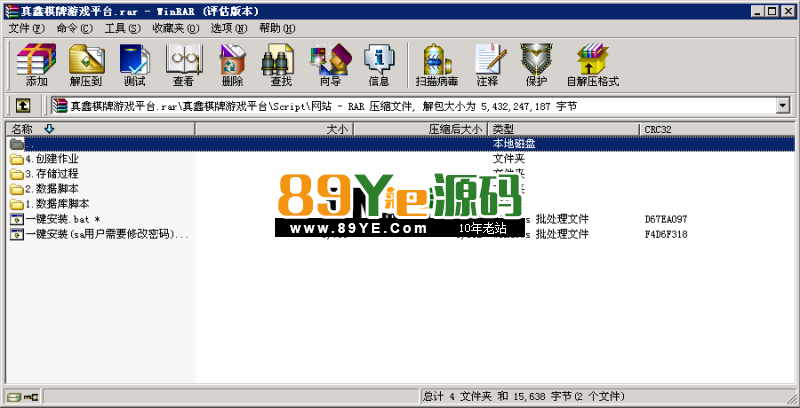800x408 pixels.
Task: Open the Find (查找) binoculars tool
Action: coord(281,65)
